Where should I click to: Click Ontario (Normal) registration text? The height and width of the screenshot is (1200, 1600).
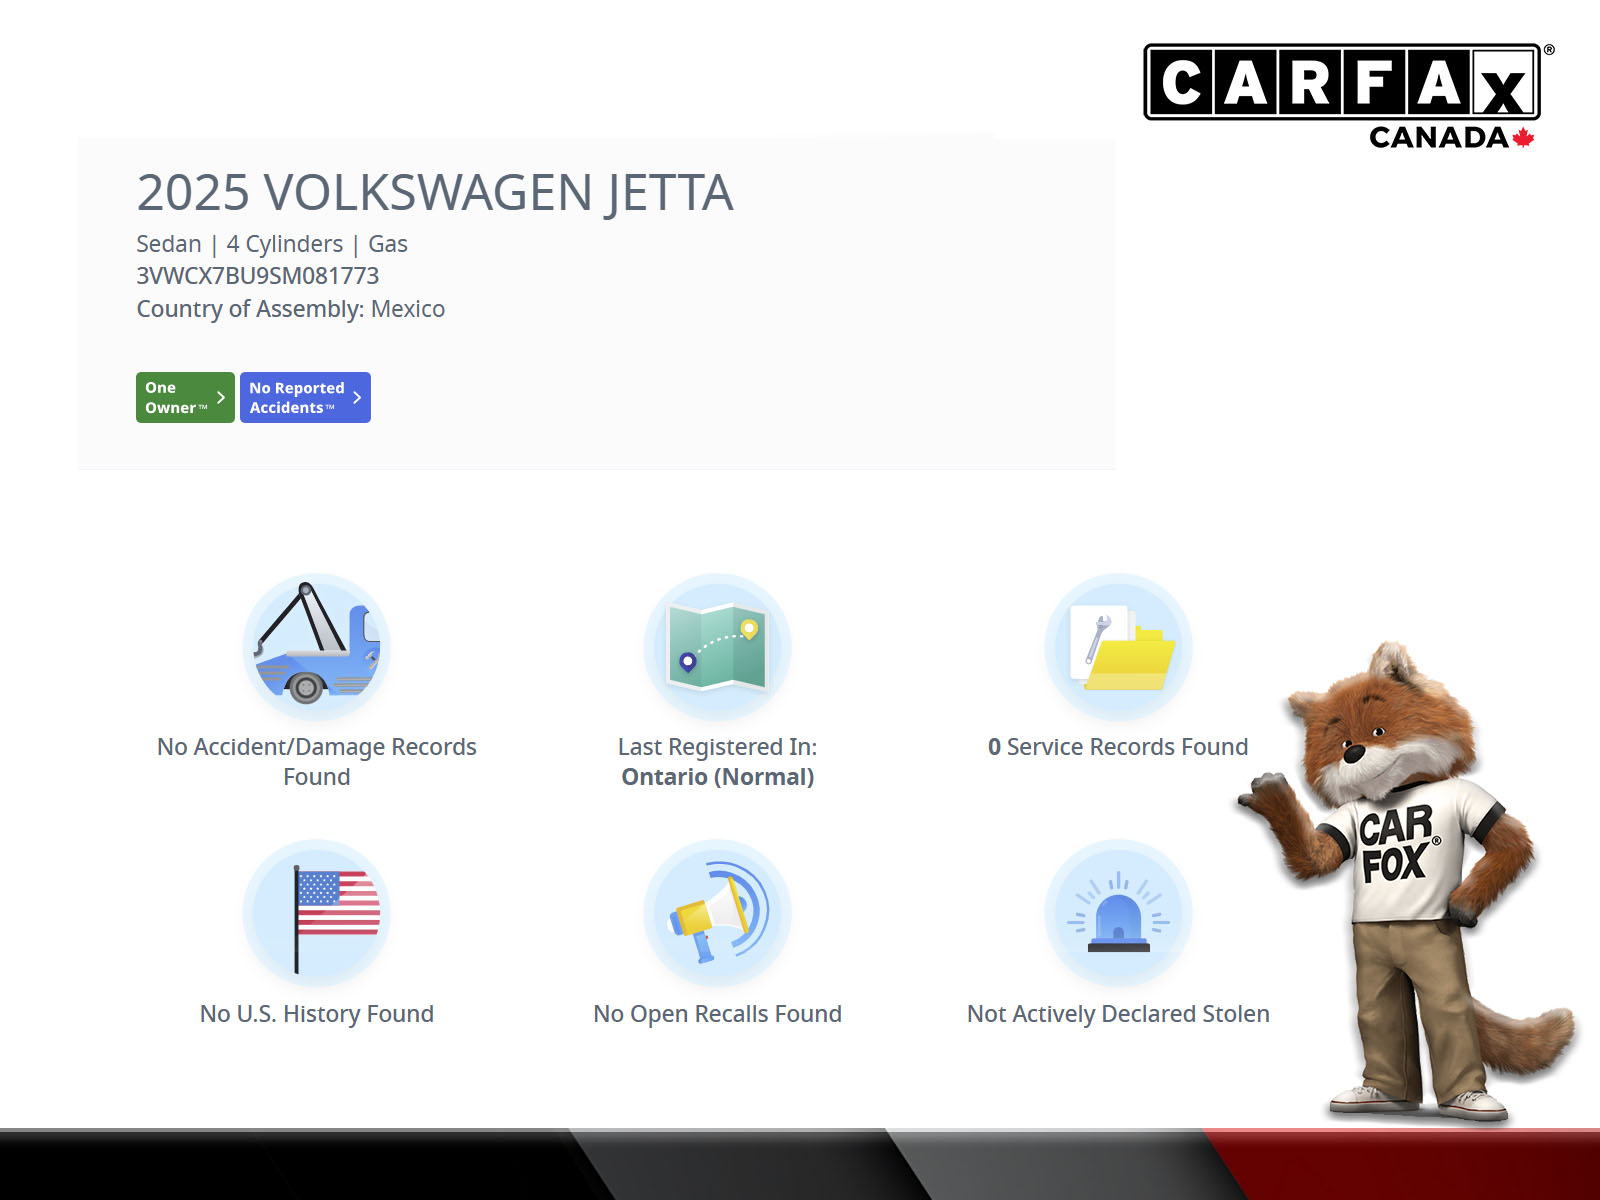717,777
